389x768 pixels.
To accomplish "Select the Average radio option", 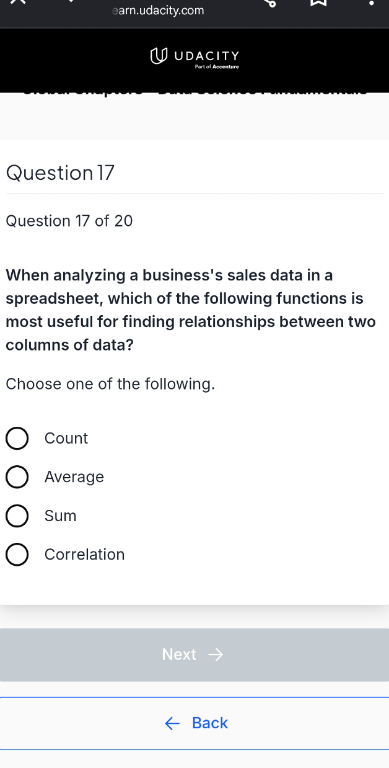I will point(17,477).
